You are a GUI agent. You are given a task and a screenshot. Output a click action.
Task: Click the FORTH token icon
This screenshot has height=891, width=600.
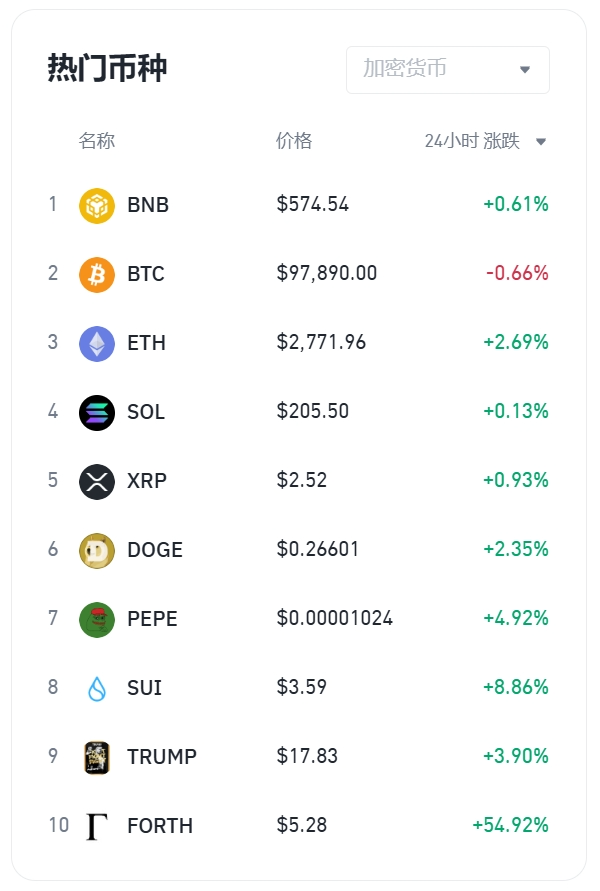[x=97, y=826]
